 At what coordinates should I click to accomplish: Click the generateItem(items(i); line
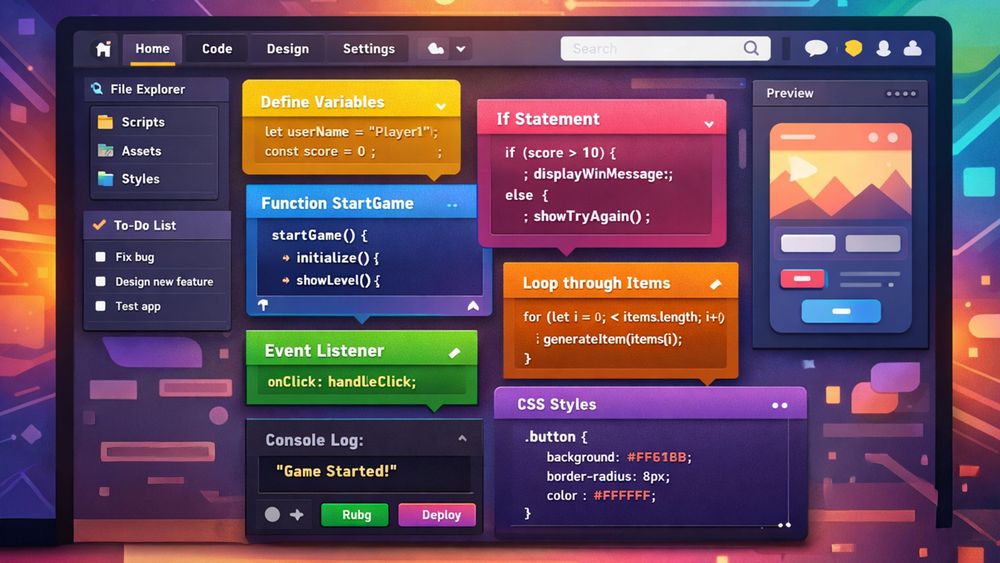point(608,339)
